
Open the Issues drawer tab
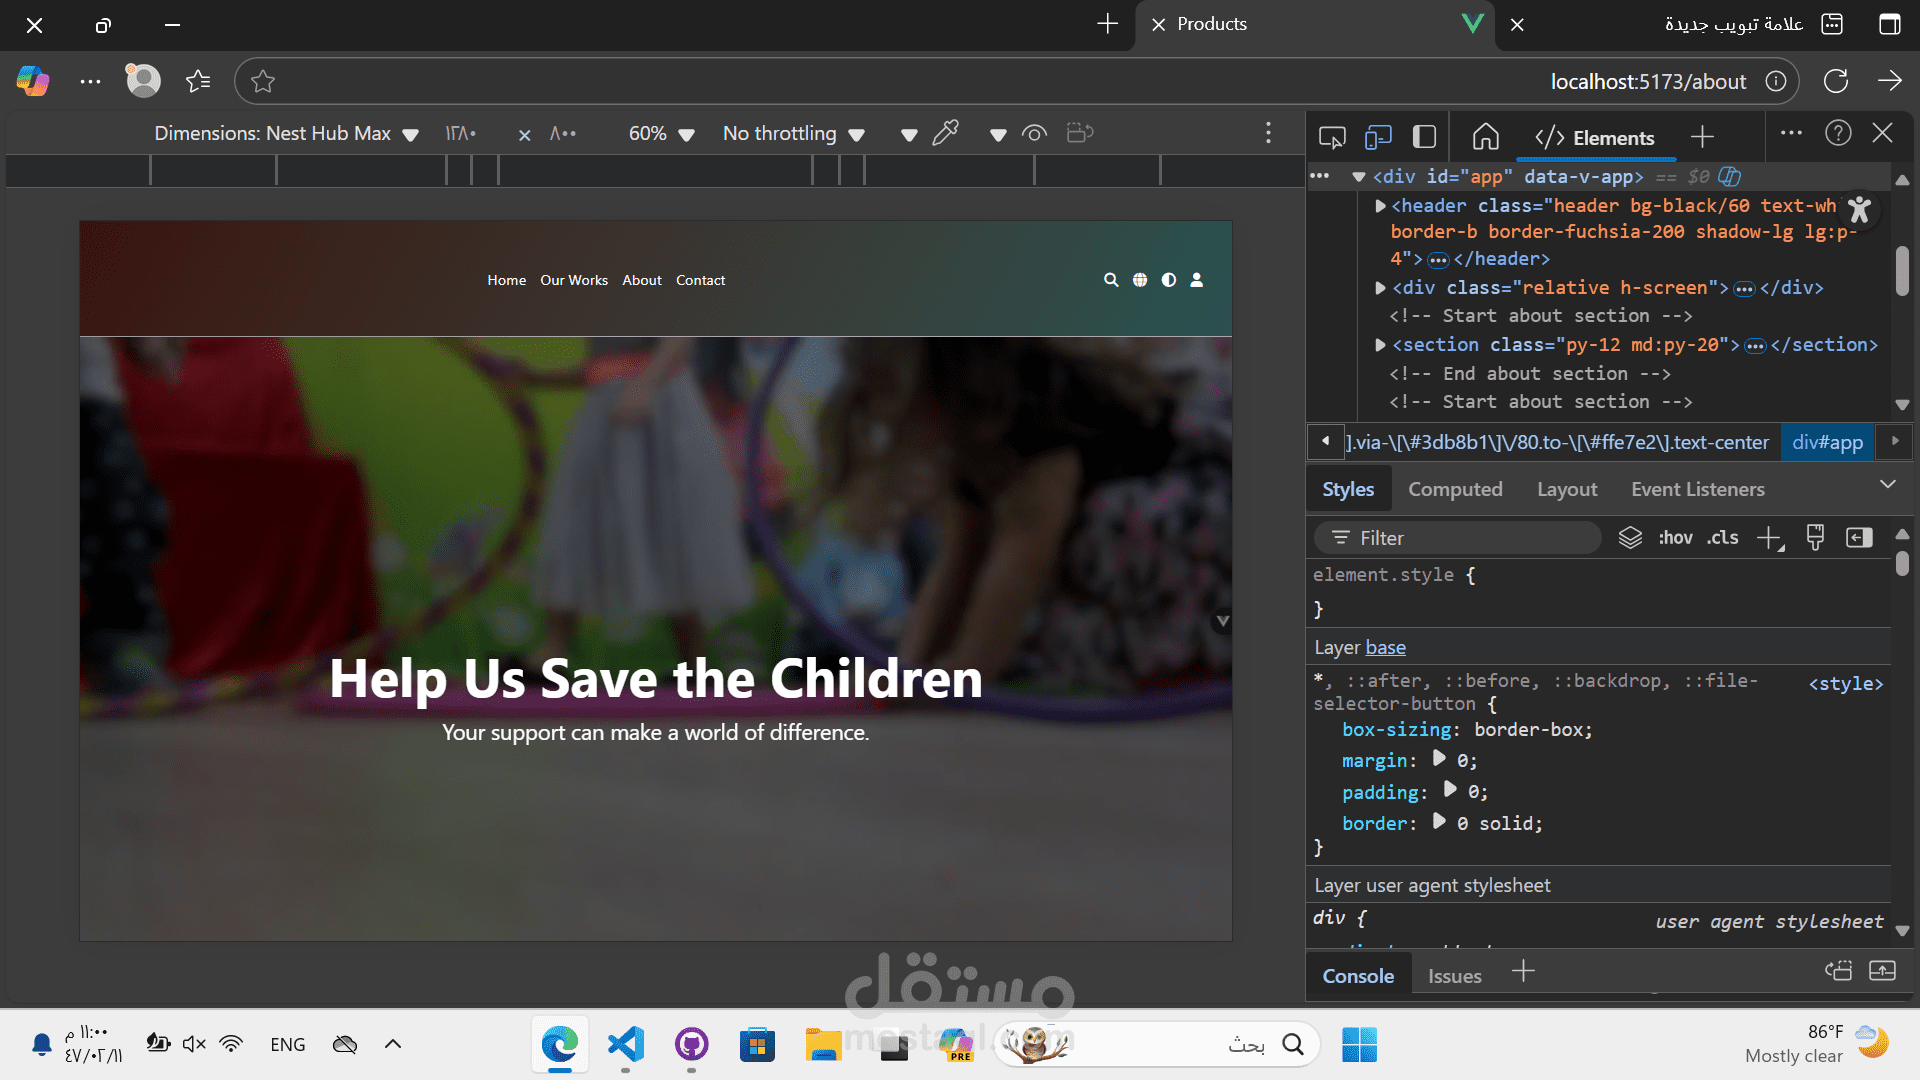click(1454, 976)
